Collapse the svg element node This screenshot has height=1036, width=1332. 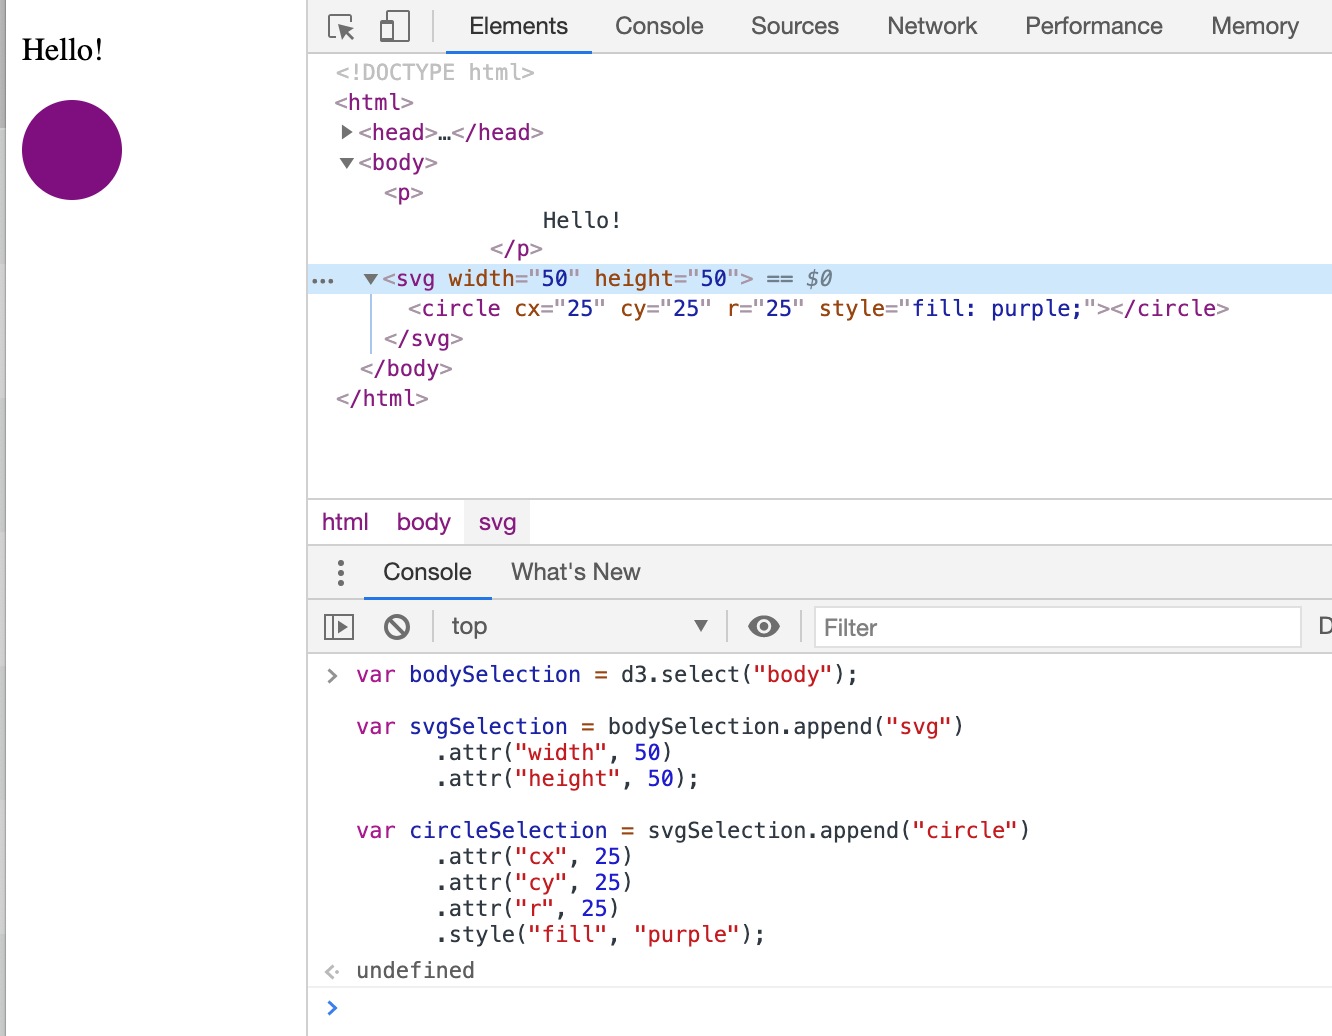[370, 279]
